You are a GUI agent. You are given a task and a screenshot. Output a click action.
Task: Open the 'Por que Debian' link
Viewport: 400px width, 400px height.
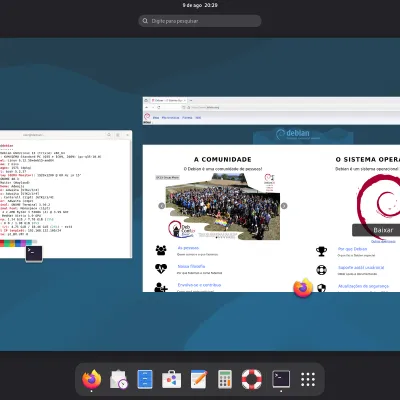coord(352,249)
